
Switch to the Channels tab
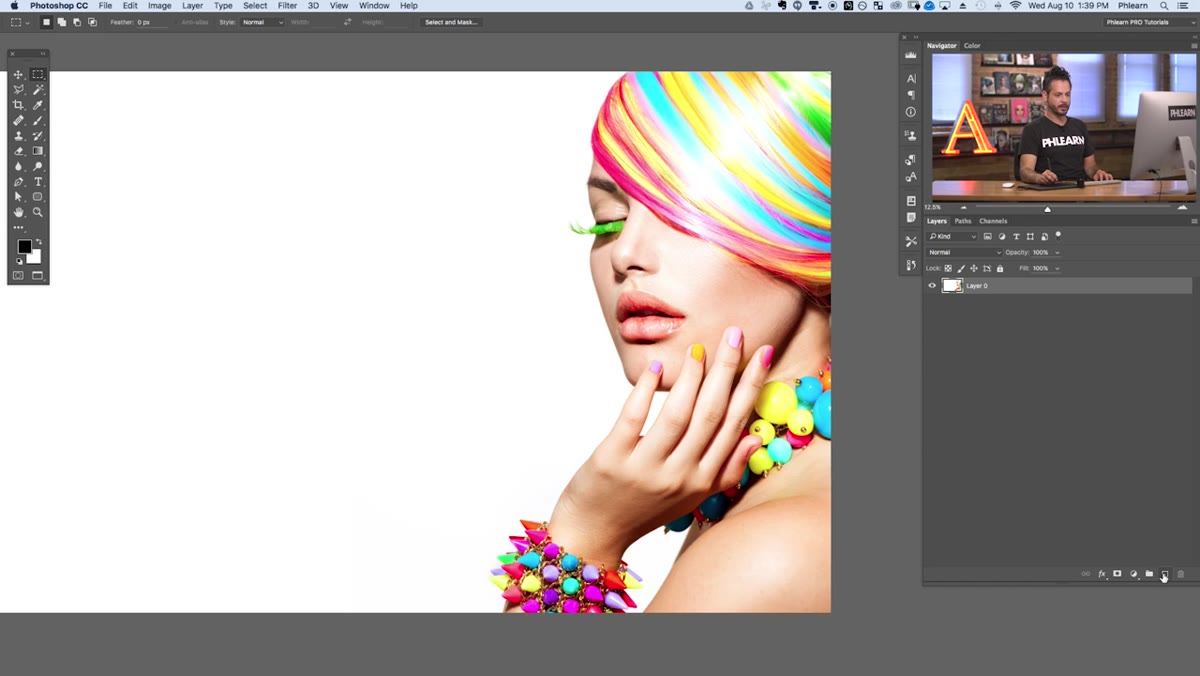[x=993, y=221]
